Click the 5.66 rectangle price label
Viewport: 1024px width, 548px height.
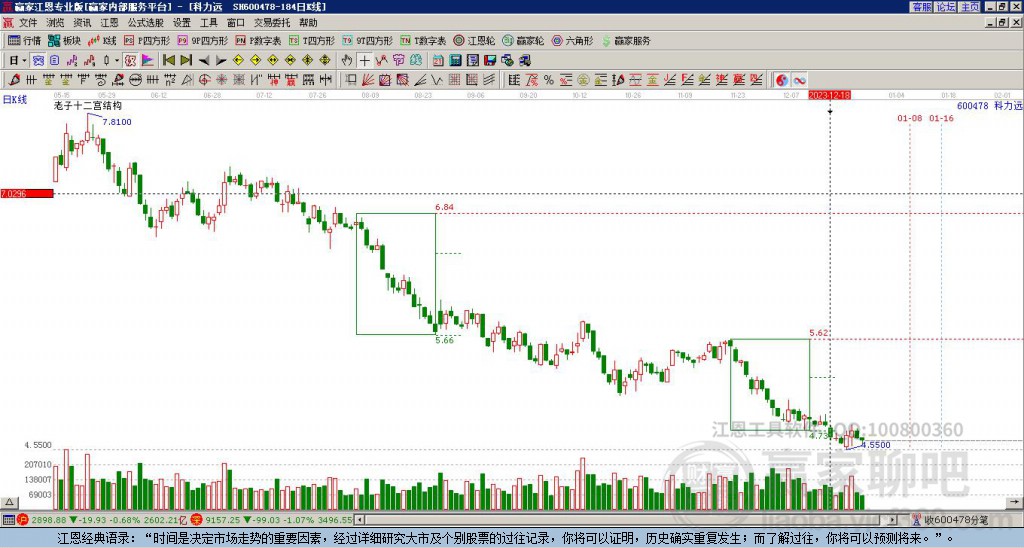click(x=445, y=340)
